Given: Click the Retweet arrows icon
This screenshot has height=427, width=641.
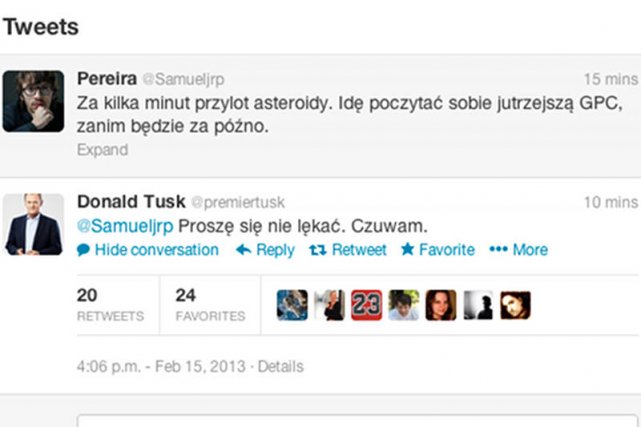Looking at the screenshot, I should point(318,250).
